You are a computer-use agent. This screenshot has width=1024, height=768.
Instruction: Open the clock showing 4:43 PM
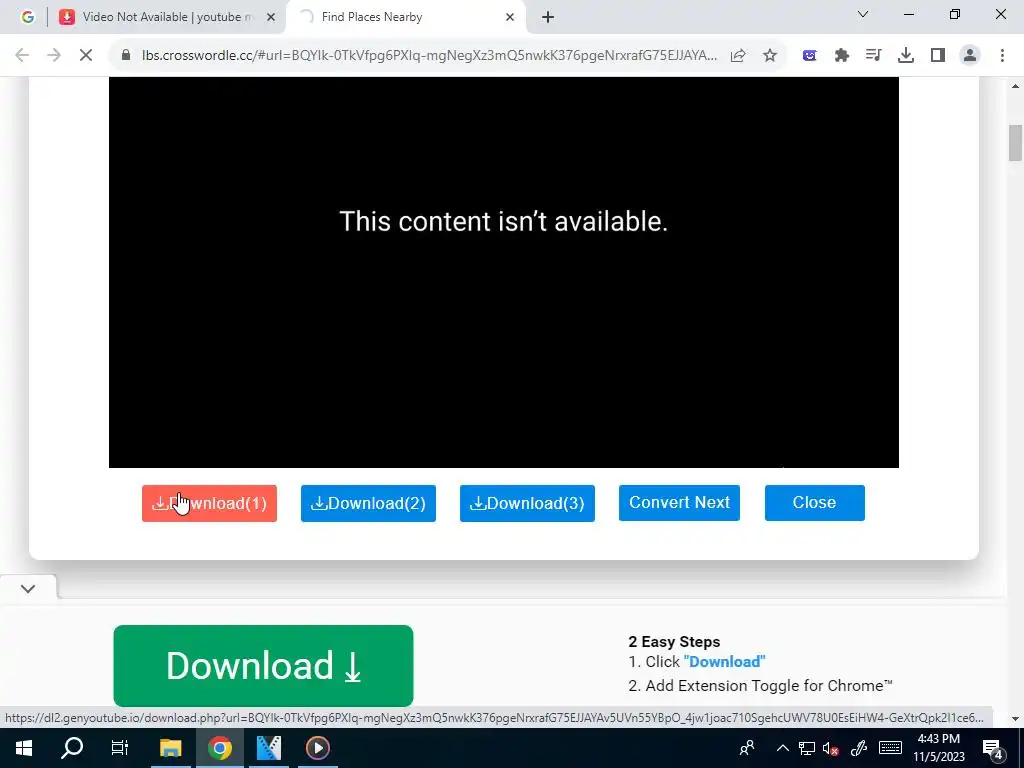[x=938, y=748]
